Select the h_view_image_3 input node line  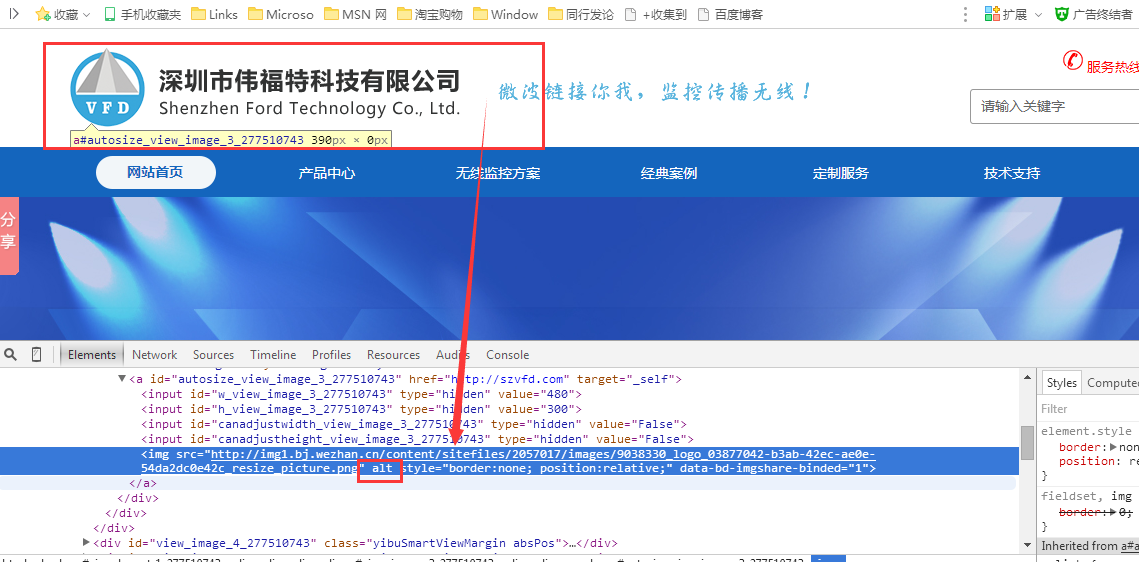pyautogui.click(x=362, y=409)
